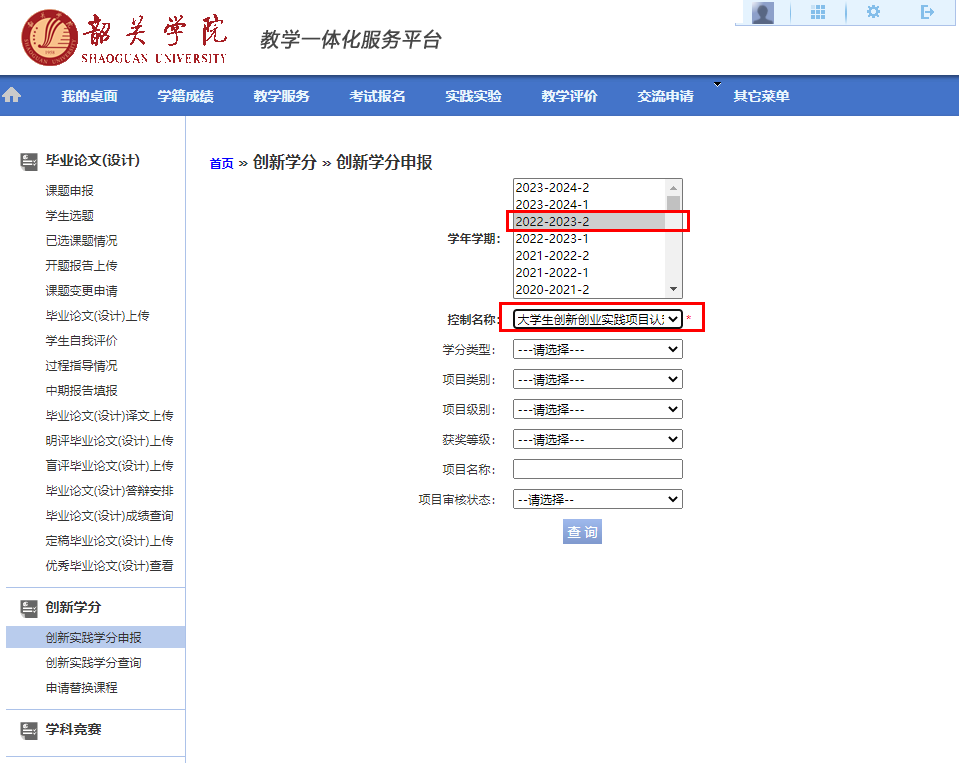Click the 项目名称 text field
Viewport: 959px width, 763px height.
pos(597,469)
